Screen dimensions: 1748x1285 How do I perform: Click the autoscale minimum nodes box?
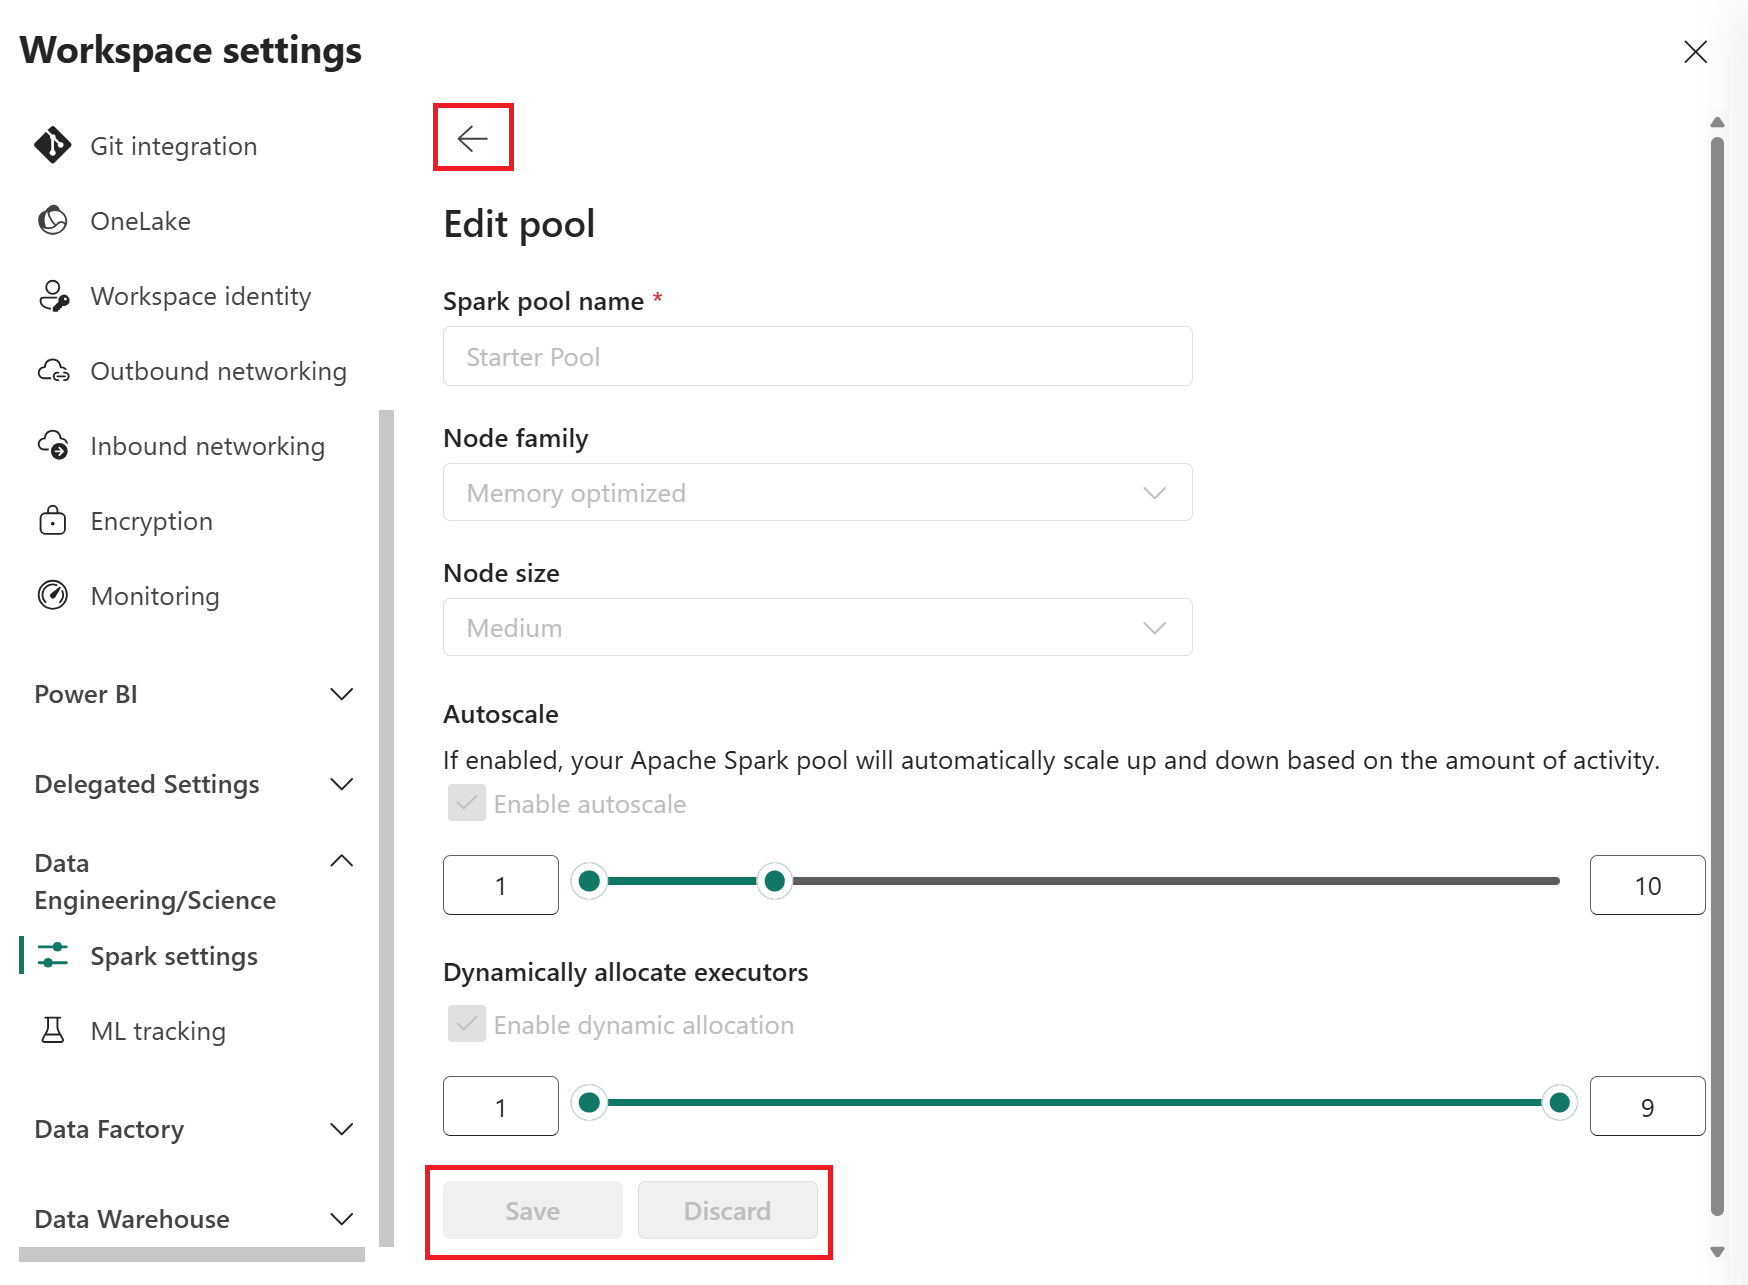point(500,885)
